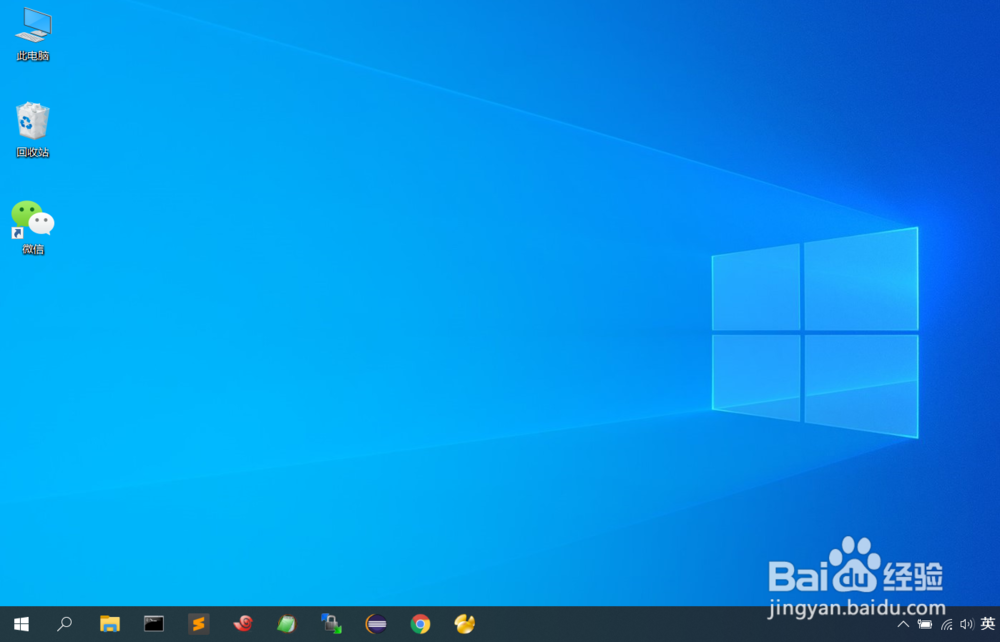Open taskbar search magnifier
This screenshot has width=1000, height=642.
(64, 624)
